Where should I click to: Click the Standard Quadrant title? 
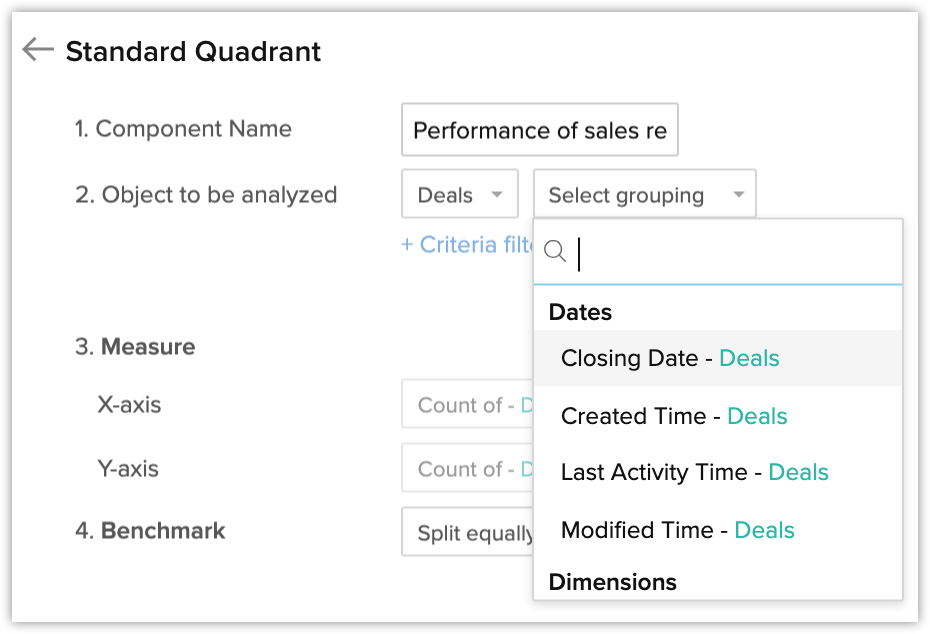click(x=193, y=51)
